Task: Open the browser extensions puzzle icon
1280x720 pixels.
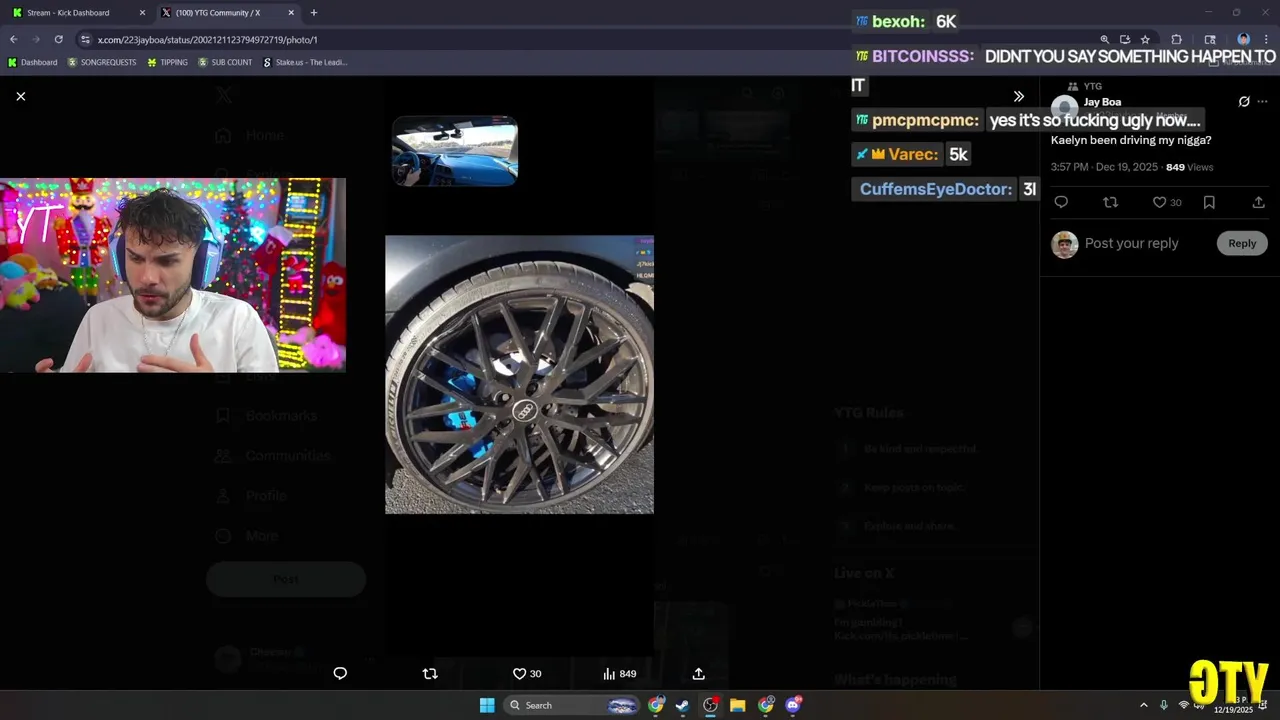Action: tap(1177, 40)
